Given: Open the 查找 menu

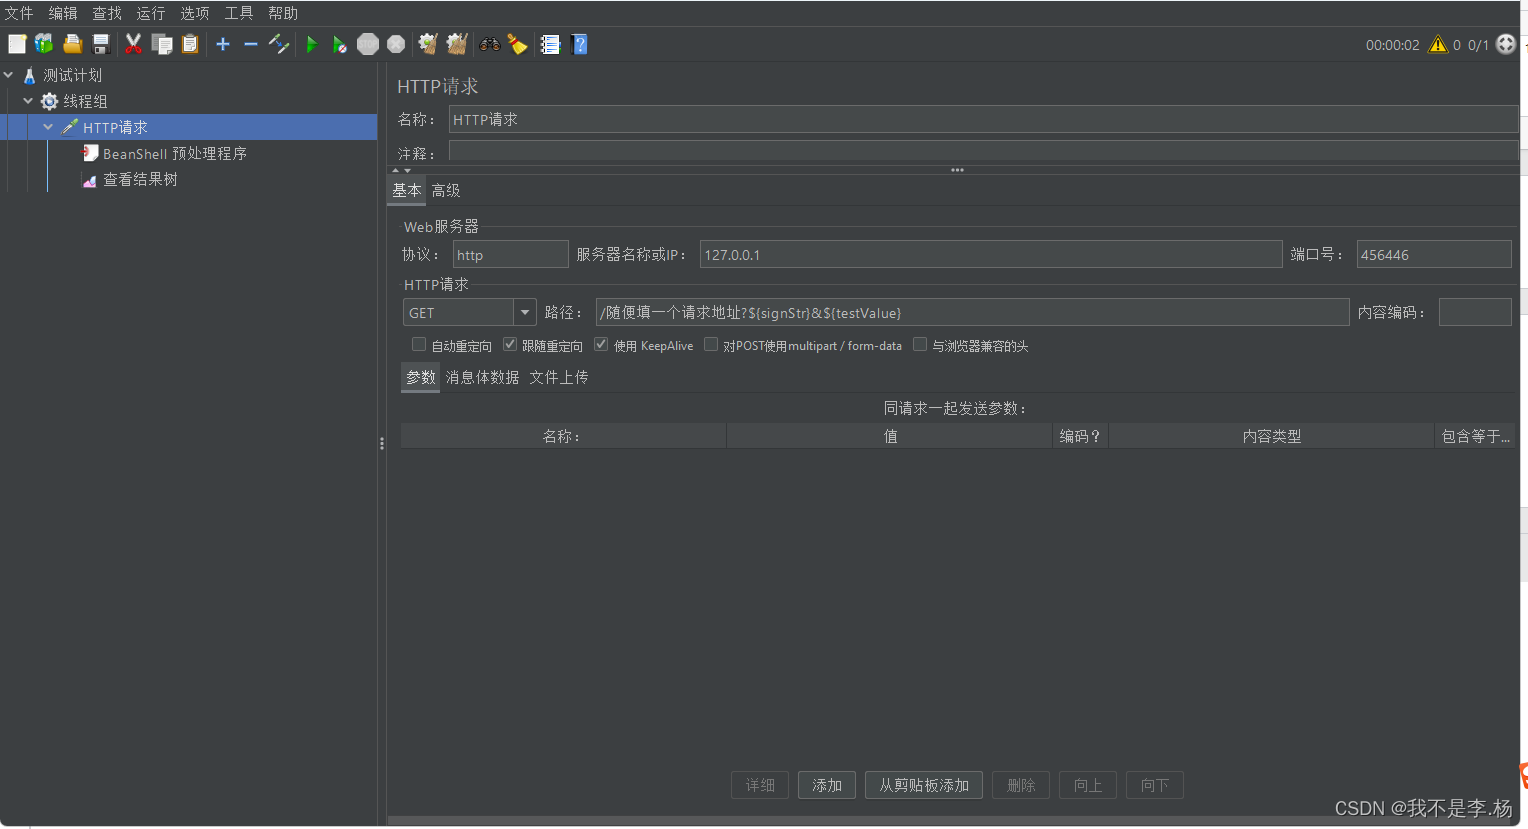Looking at the screenshot, I should tap(107, 13).
